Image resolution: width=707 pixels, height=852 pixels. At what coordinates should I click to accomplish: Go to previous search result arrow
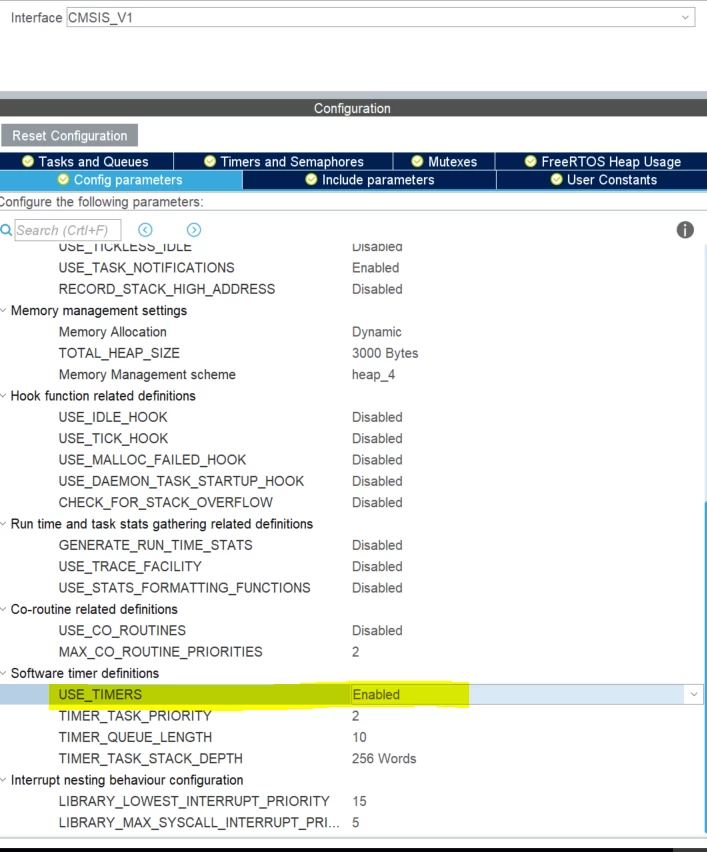click(145, 230)
